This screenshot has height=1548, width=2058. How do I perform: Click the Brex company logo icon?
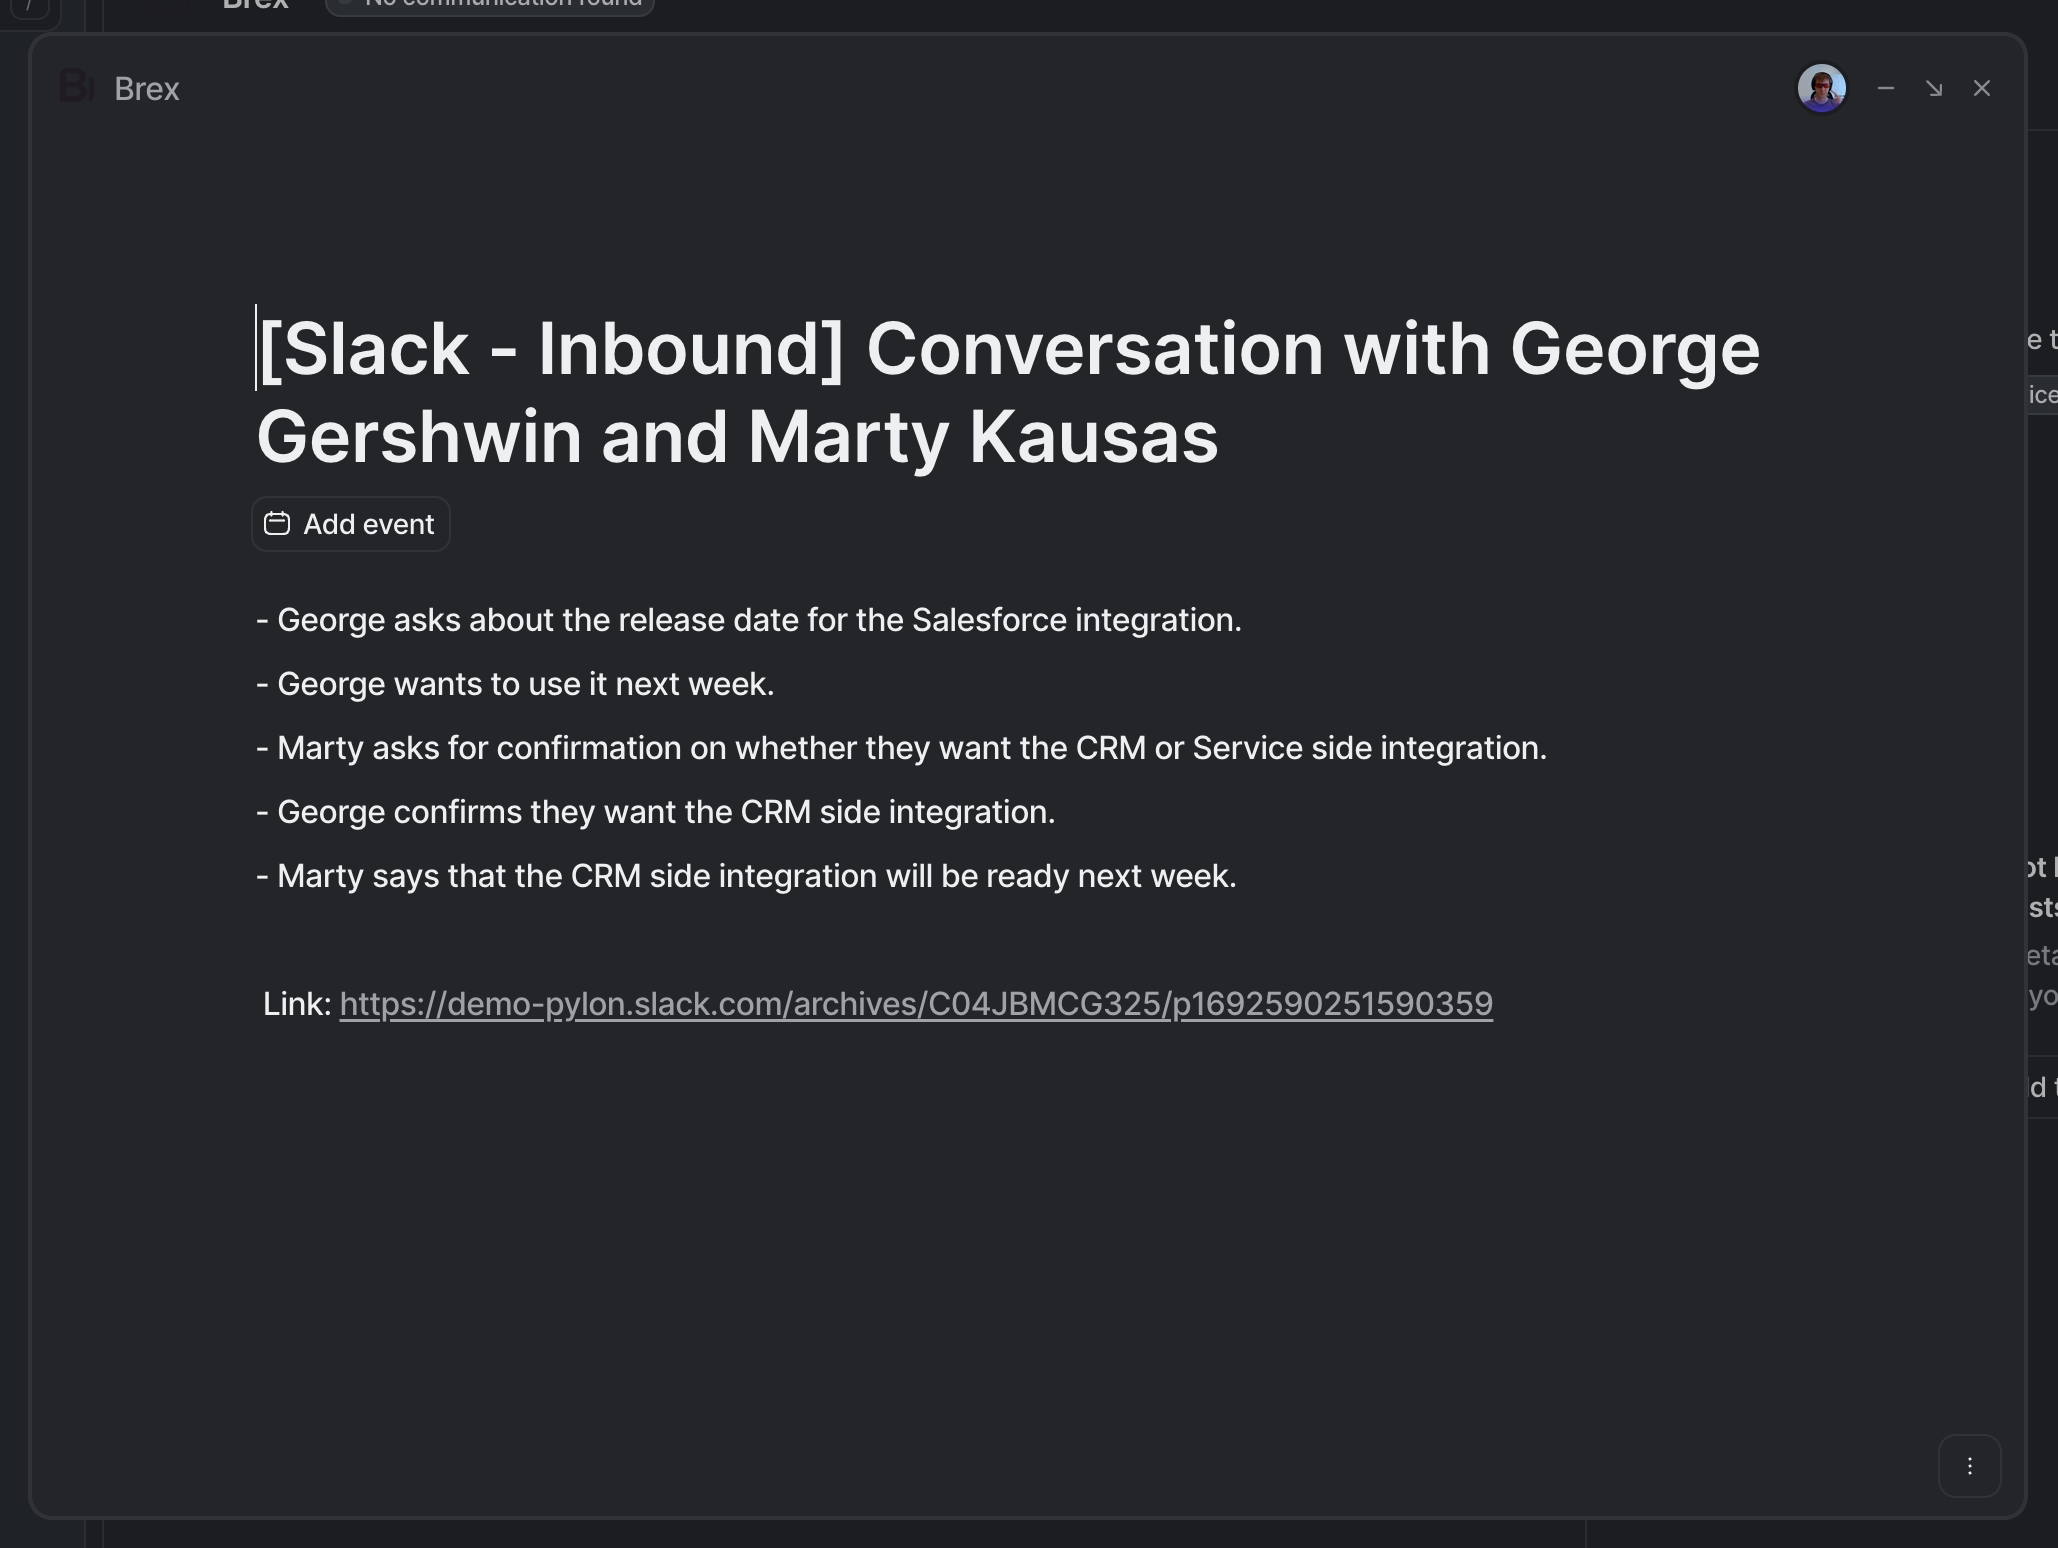(76, 87)
